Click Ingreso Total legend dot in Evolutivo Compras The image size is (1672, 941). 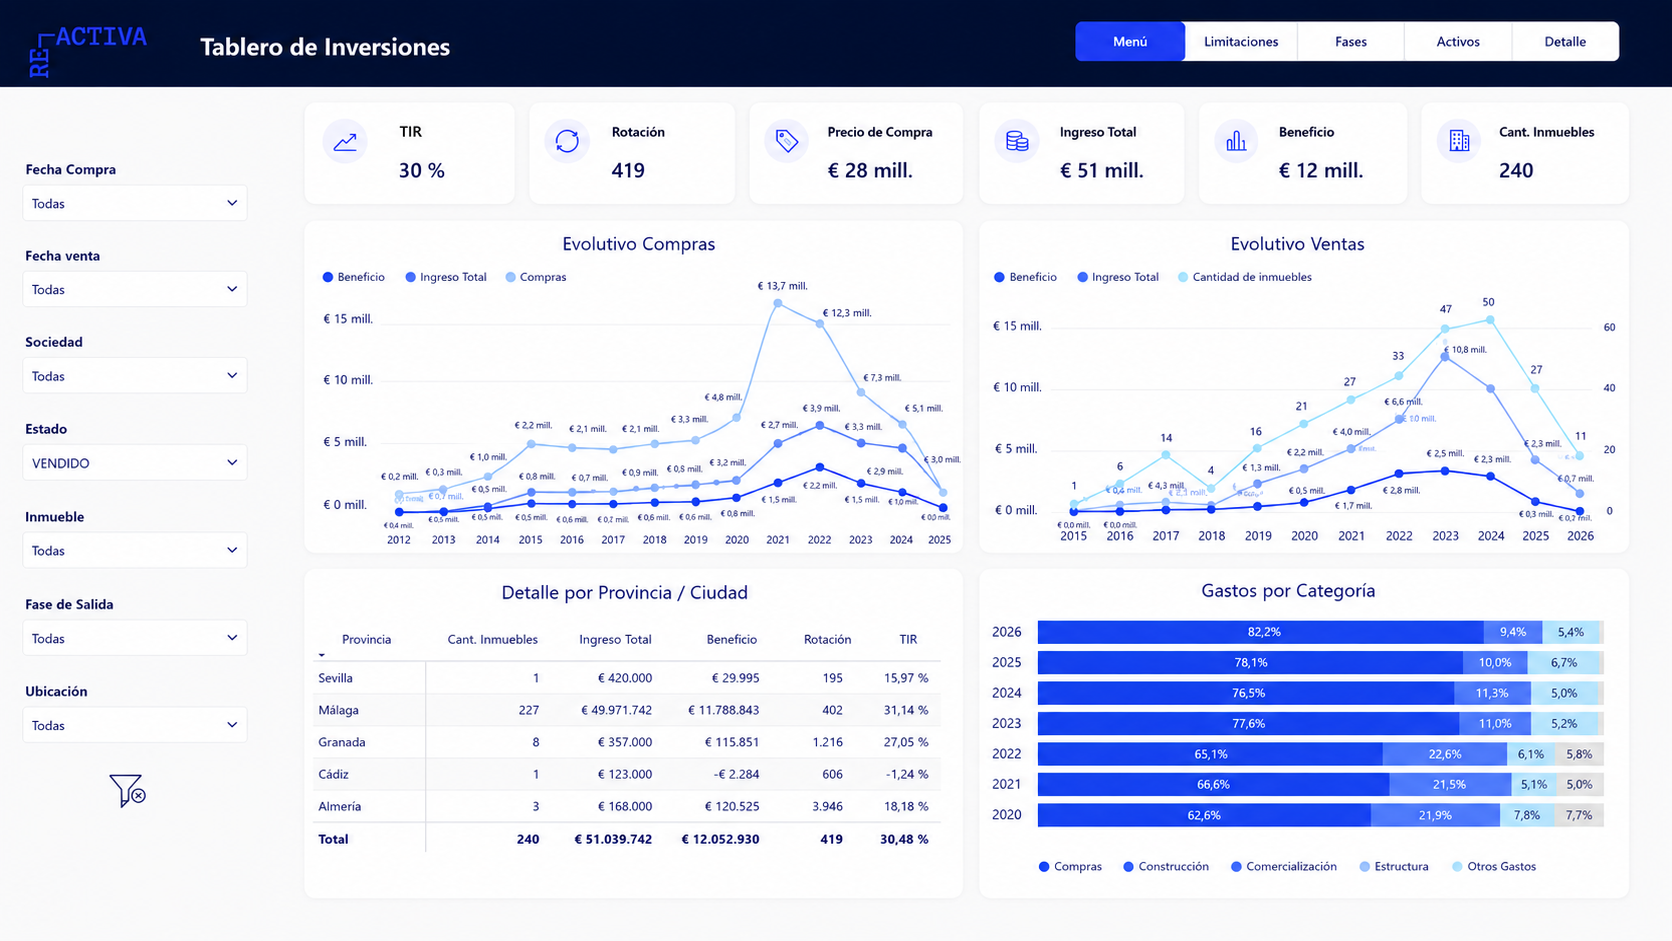point(410,277)
